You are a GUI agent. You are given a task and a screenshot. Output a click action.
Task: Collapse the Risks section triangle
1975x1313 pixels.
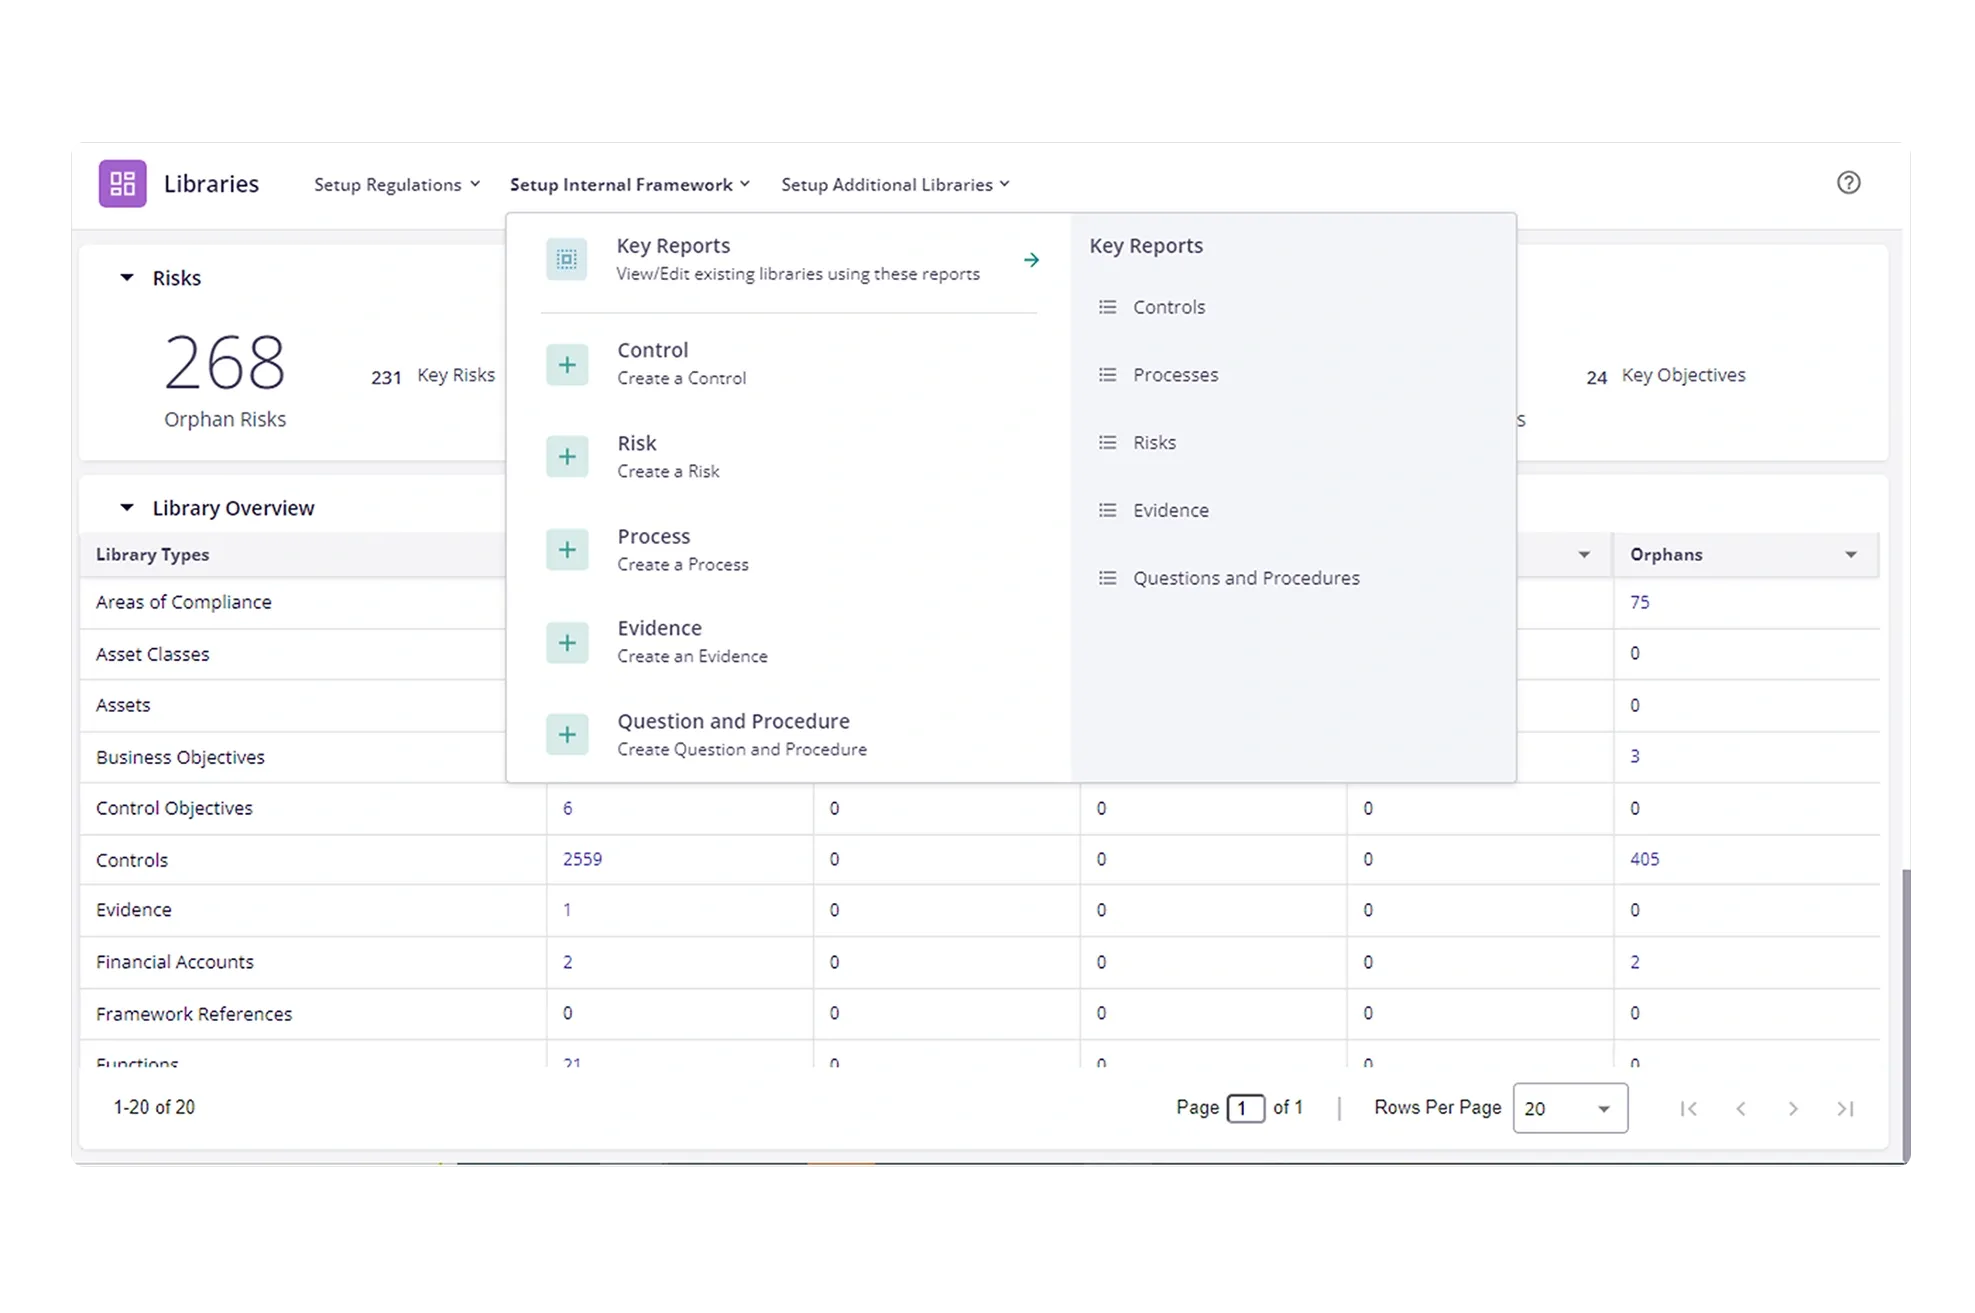point(127,278)
